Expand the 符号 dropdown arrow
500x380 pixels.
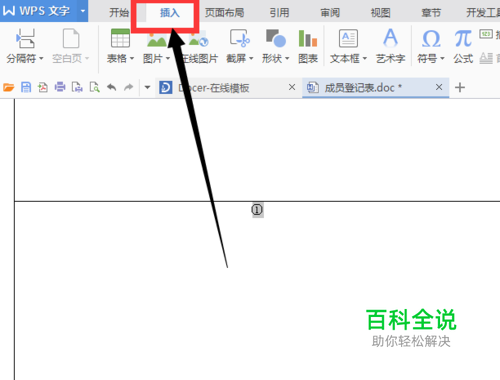[442, 59]
